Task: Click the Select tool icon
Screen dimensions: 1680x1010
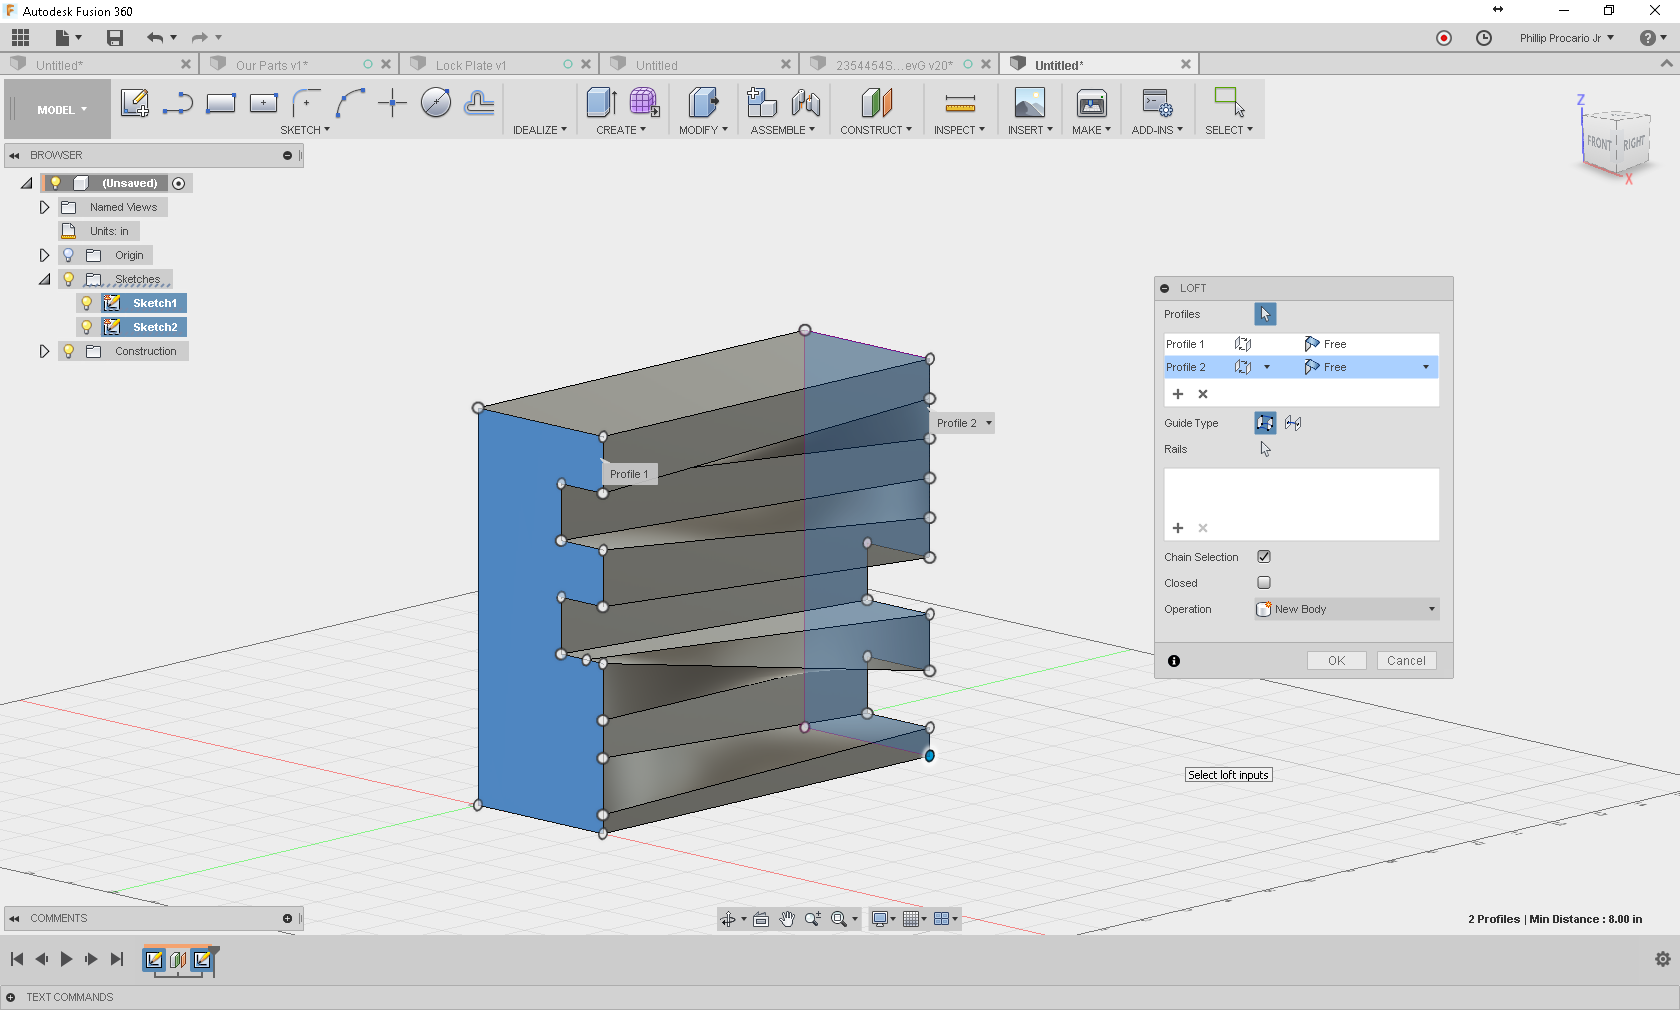Action: [x=1229, y=103]
